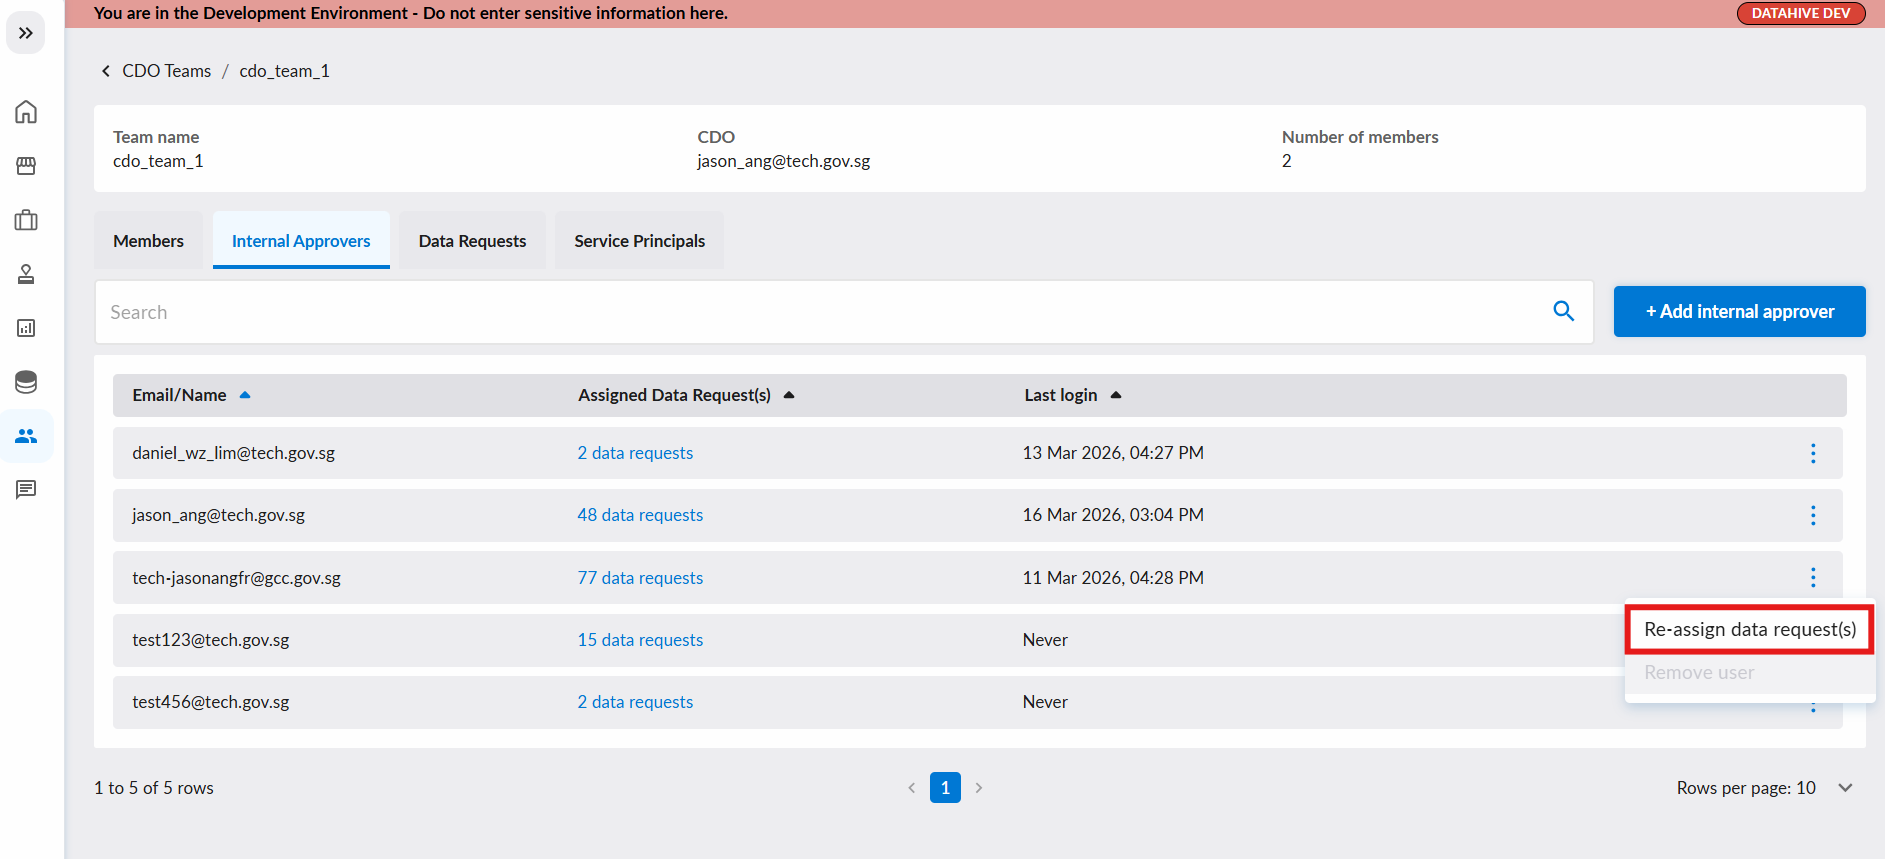Viewport: 1885px width, 859px height.
Task: Open 48 data requests link
Action: 640,515
